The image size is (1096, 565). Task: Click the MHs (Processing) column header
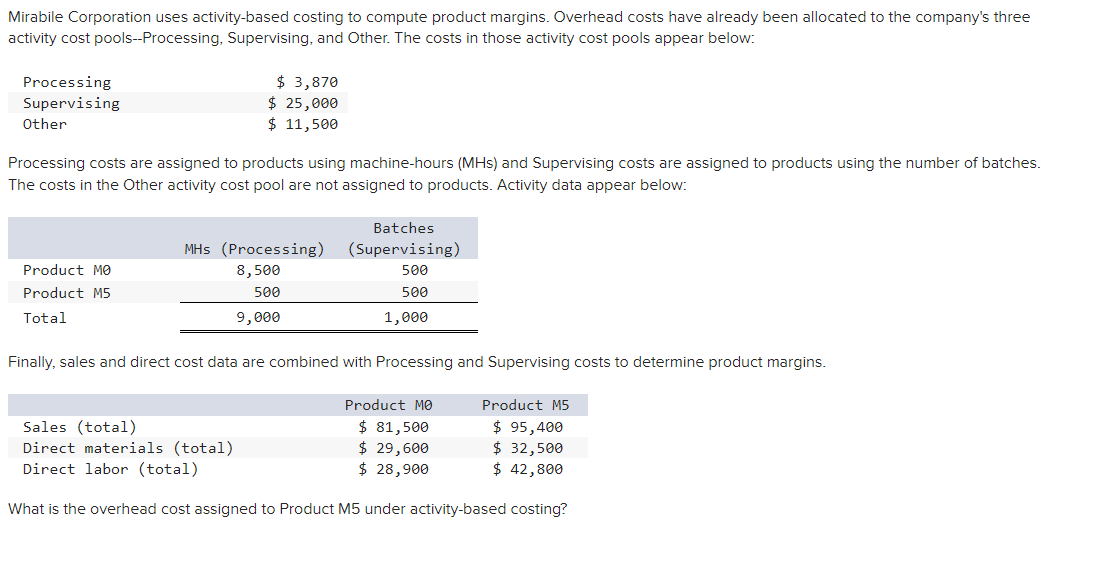254,249
